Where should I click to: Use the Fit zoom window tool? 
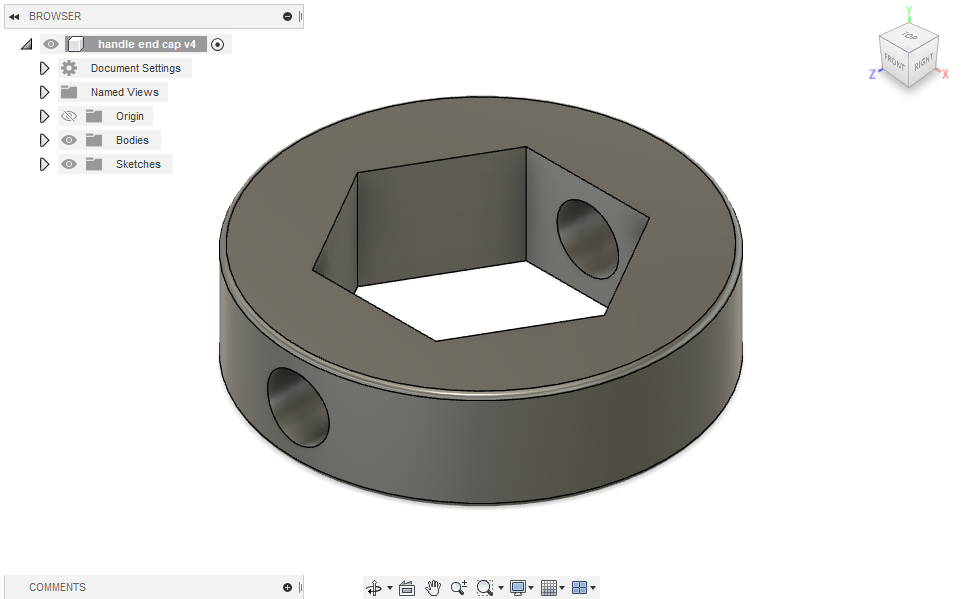pyautogui.click(x=484, y=588)
